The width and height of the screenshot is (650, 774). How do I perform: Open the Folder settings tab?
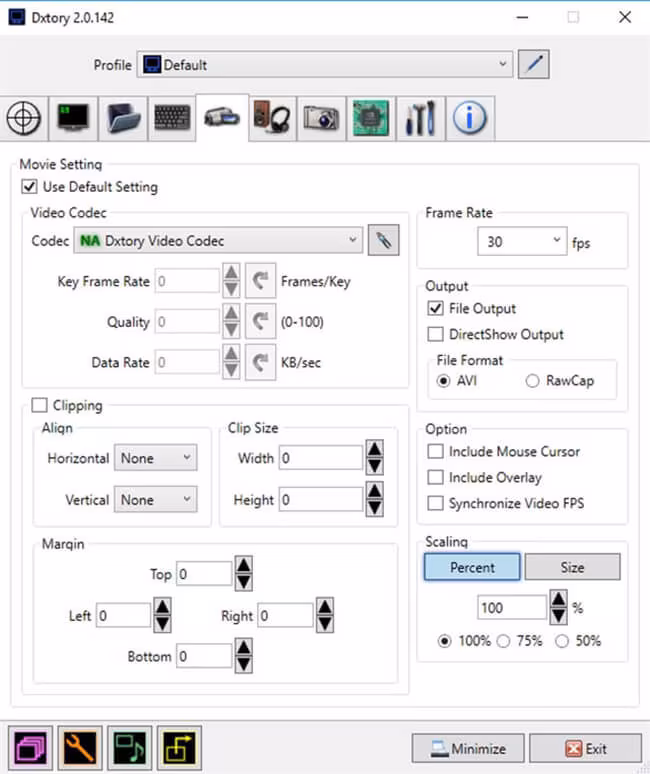click(x=123, y=118)
